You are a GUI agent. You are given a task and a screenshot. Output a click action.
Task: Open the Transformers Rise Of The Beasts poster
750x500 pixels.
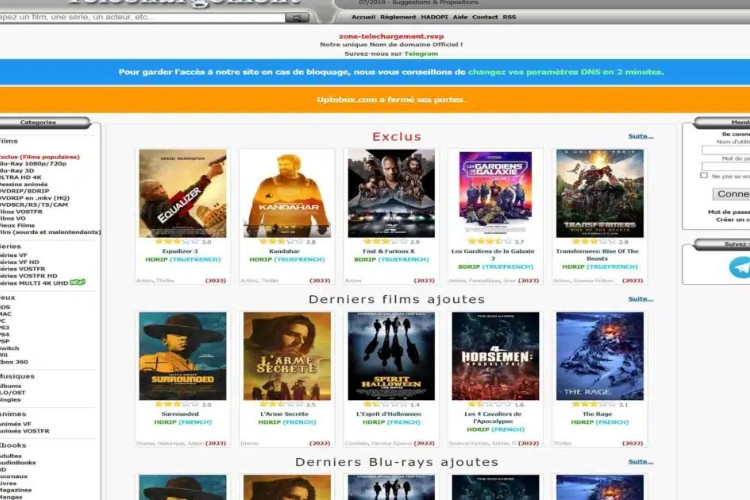coord(600,193)
